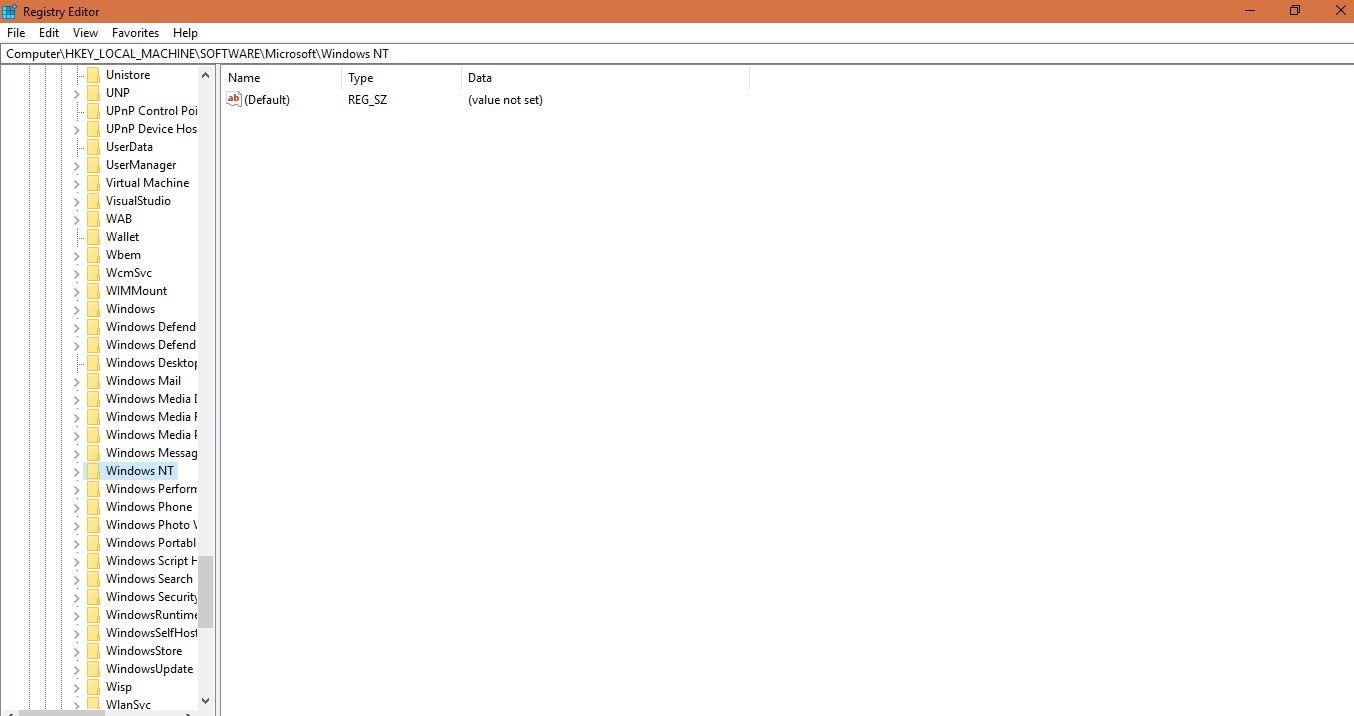
Task: Select the Windows Phone folder icon
Action: point(93,507)
